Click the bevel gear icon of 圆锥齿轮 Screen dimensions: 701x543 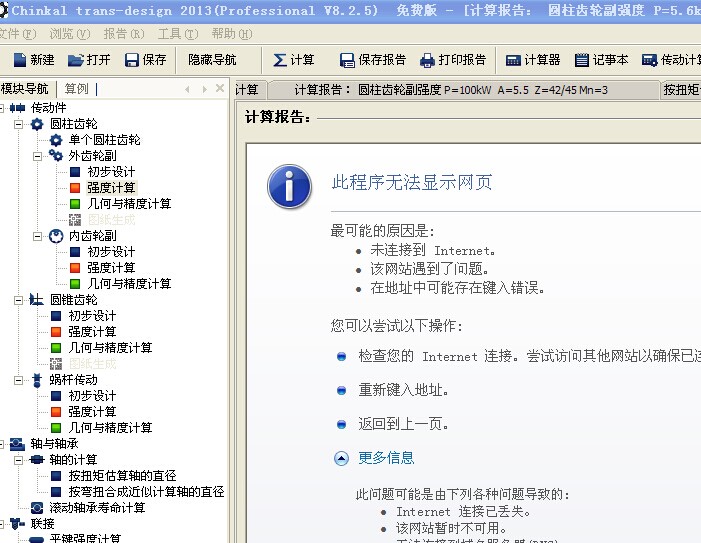(36, 299)
